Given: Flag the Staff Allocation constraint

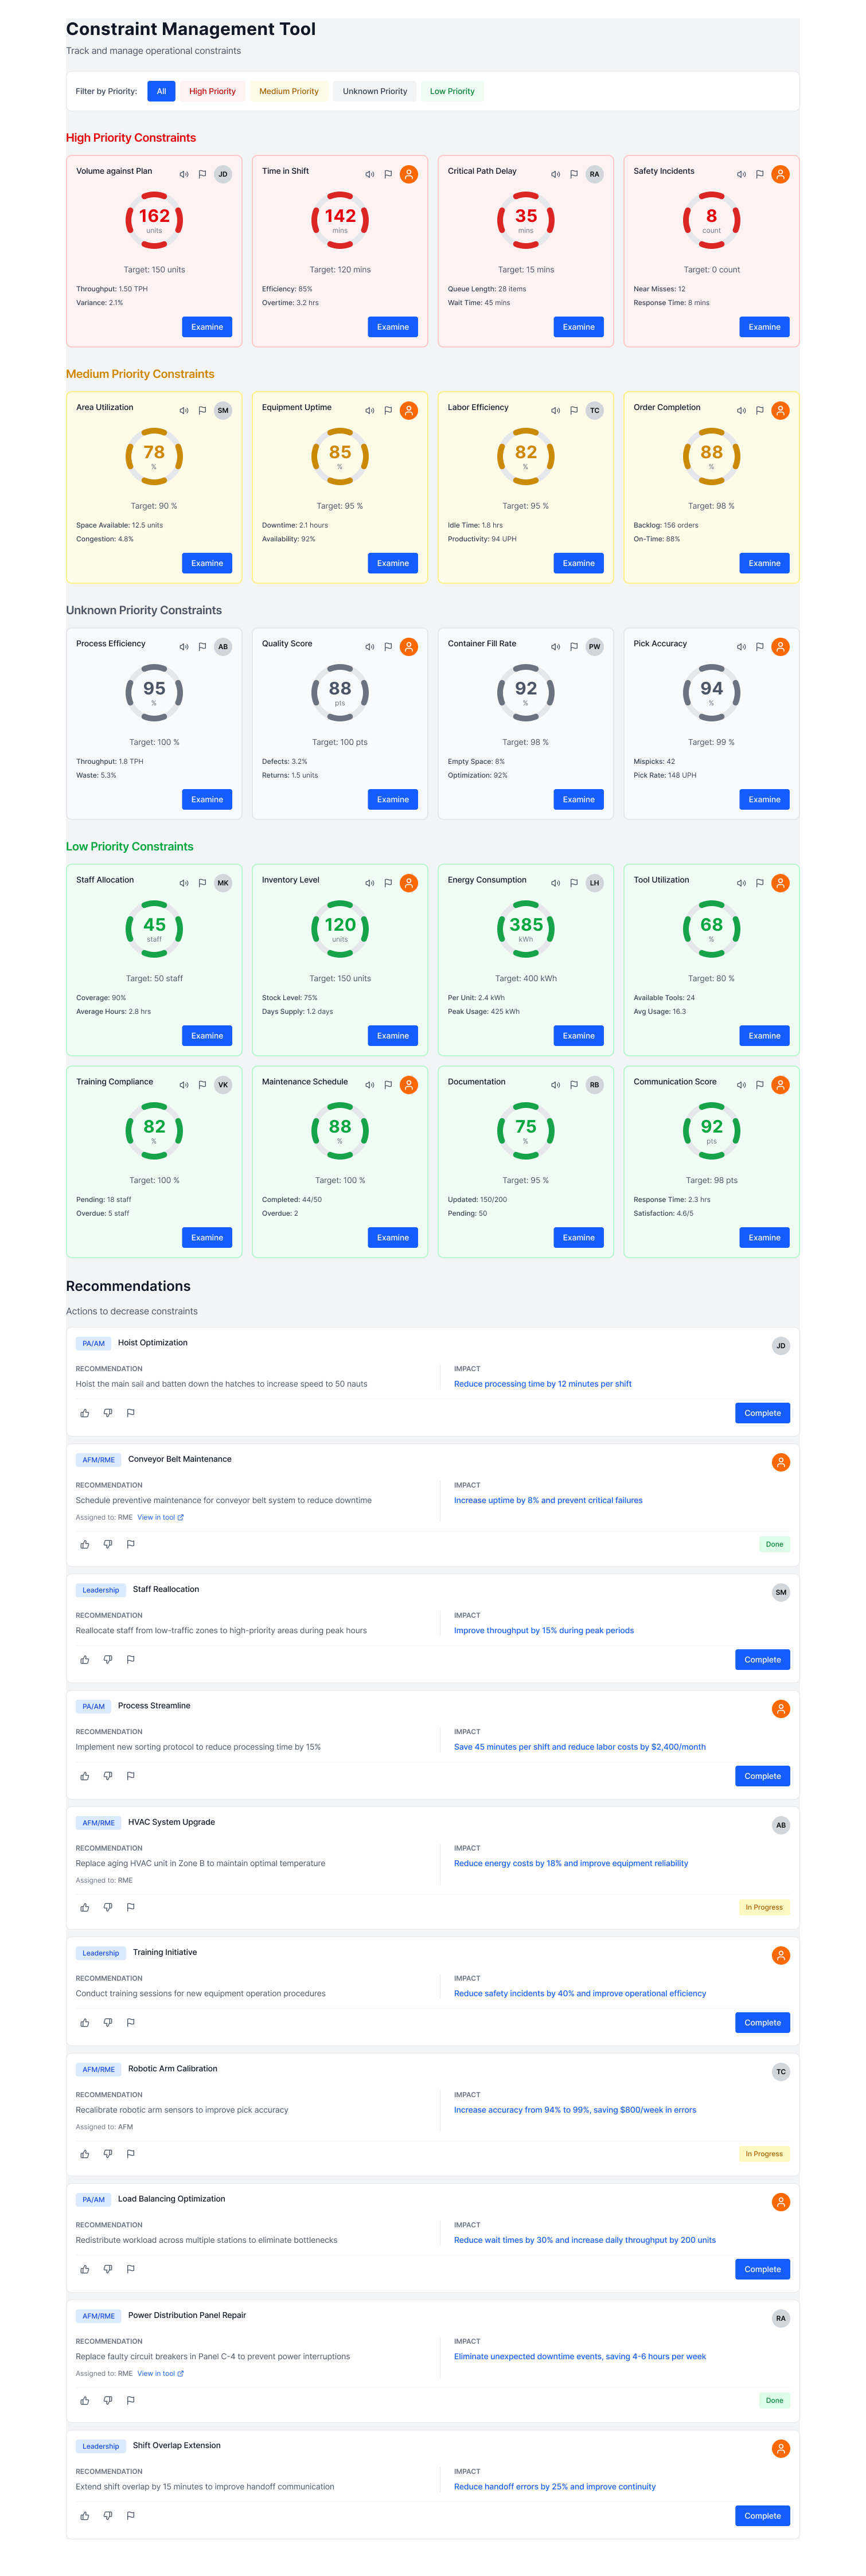Looking at the screenshot, I should click(202, 883).
